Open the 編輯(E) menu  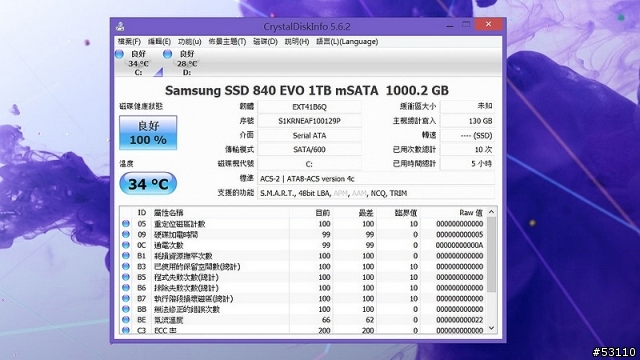(159, 42)
